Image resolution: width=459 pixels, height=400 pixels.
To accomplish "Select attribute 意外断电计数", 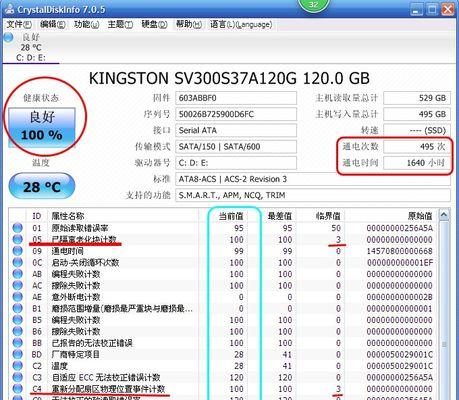I will [x=76, y=297].
